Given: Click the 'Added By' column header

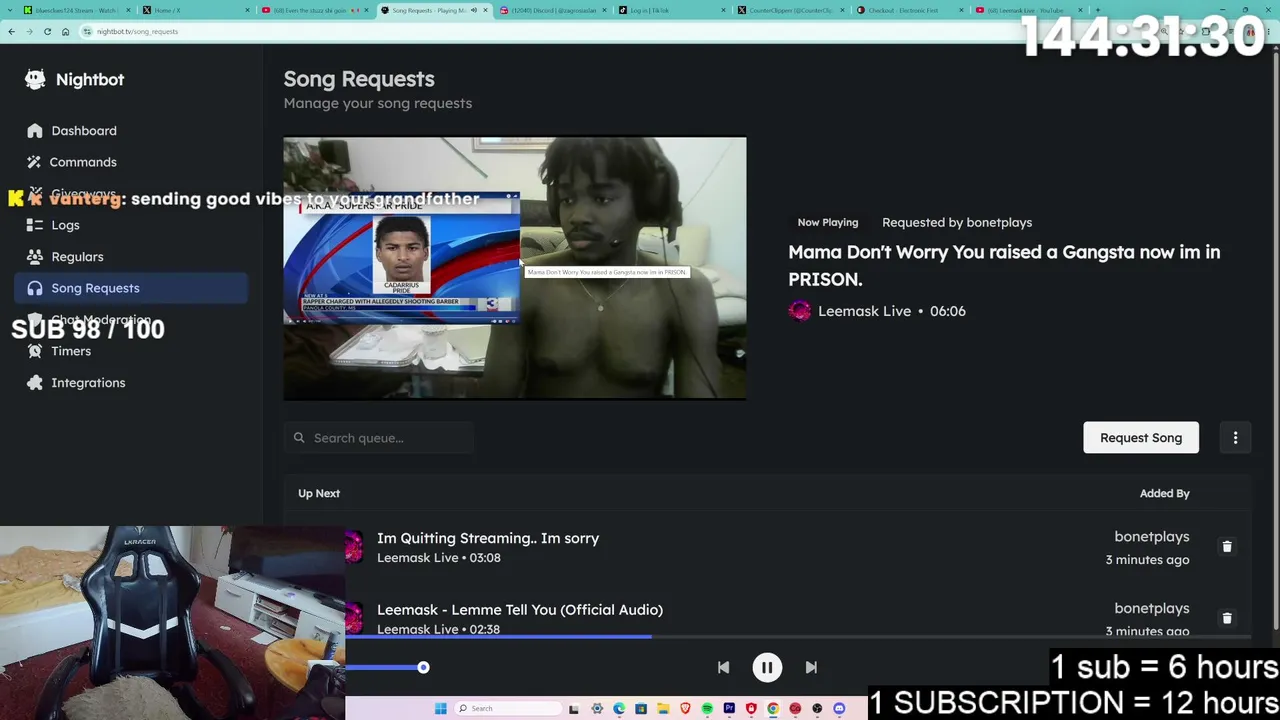Looking at the screenshot, I should tap(1165, 494).
